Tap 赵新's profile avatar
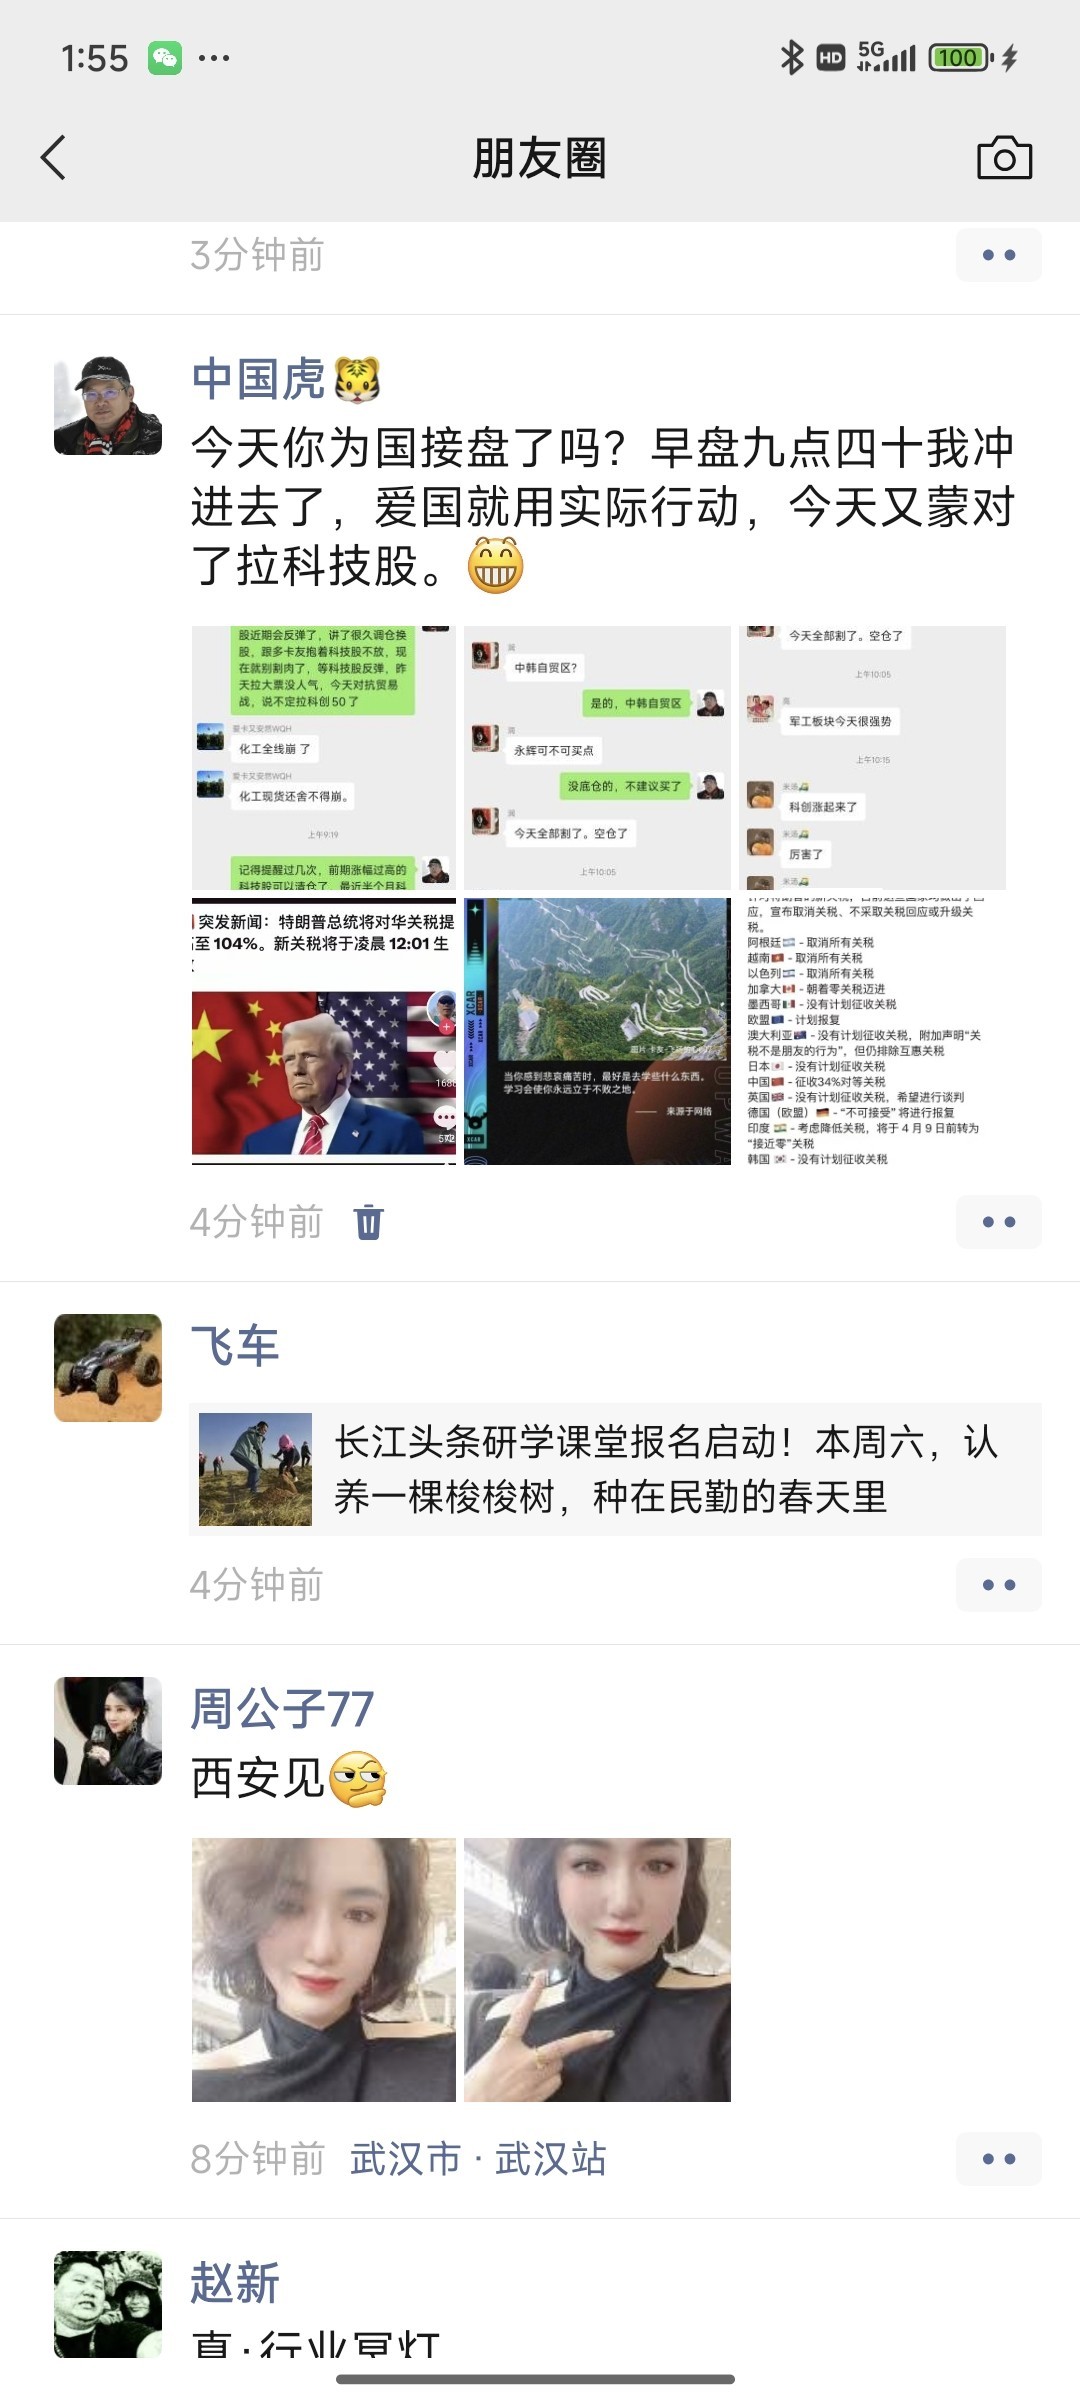This screenshot has height=2400, width=1080. [108, 2305]
